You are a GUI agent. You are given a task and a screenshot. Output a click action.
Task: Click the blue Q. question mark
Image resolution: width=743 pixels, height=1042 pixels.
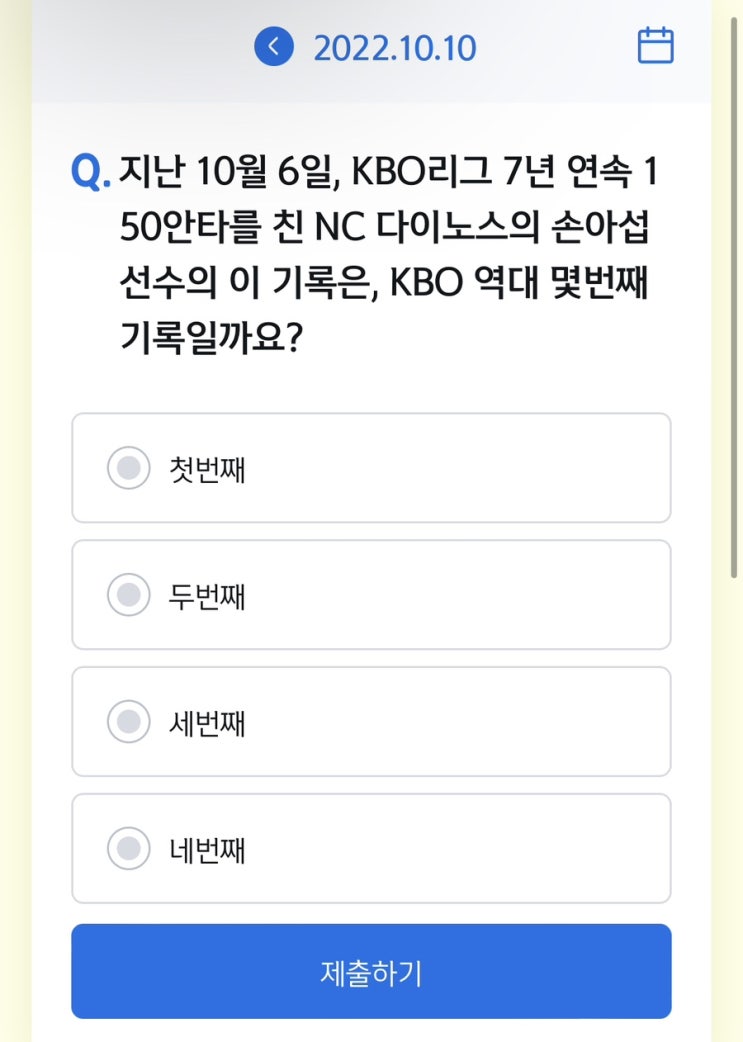pos(90,172)
